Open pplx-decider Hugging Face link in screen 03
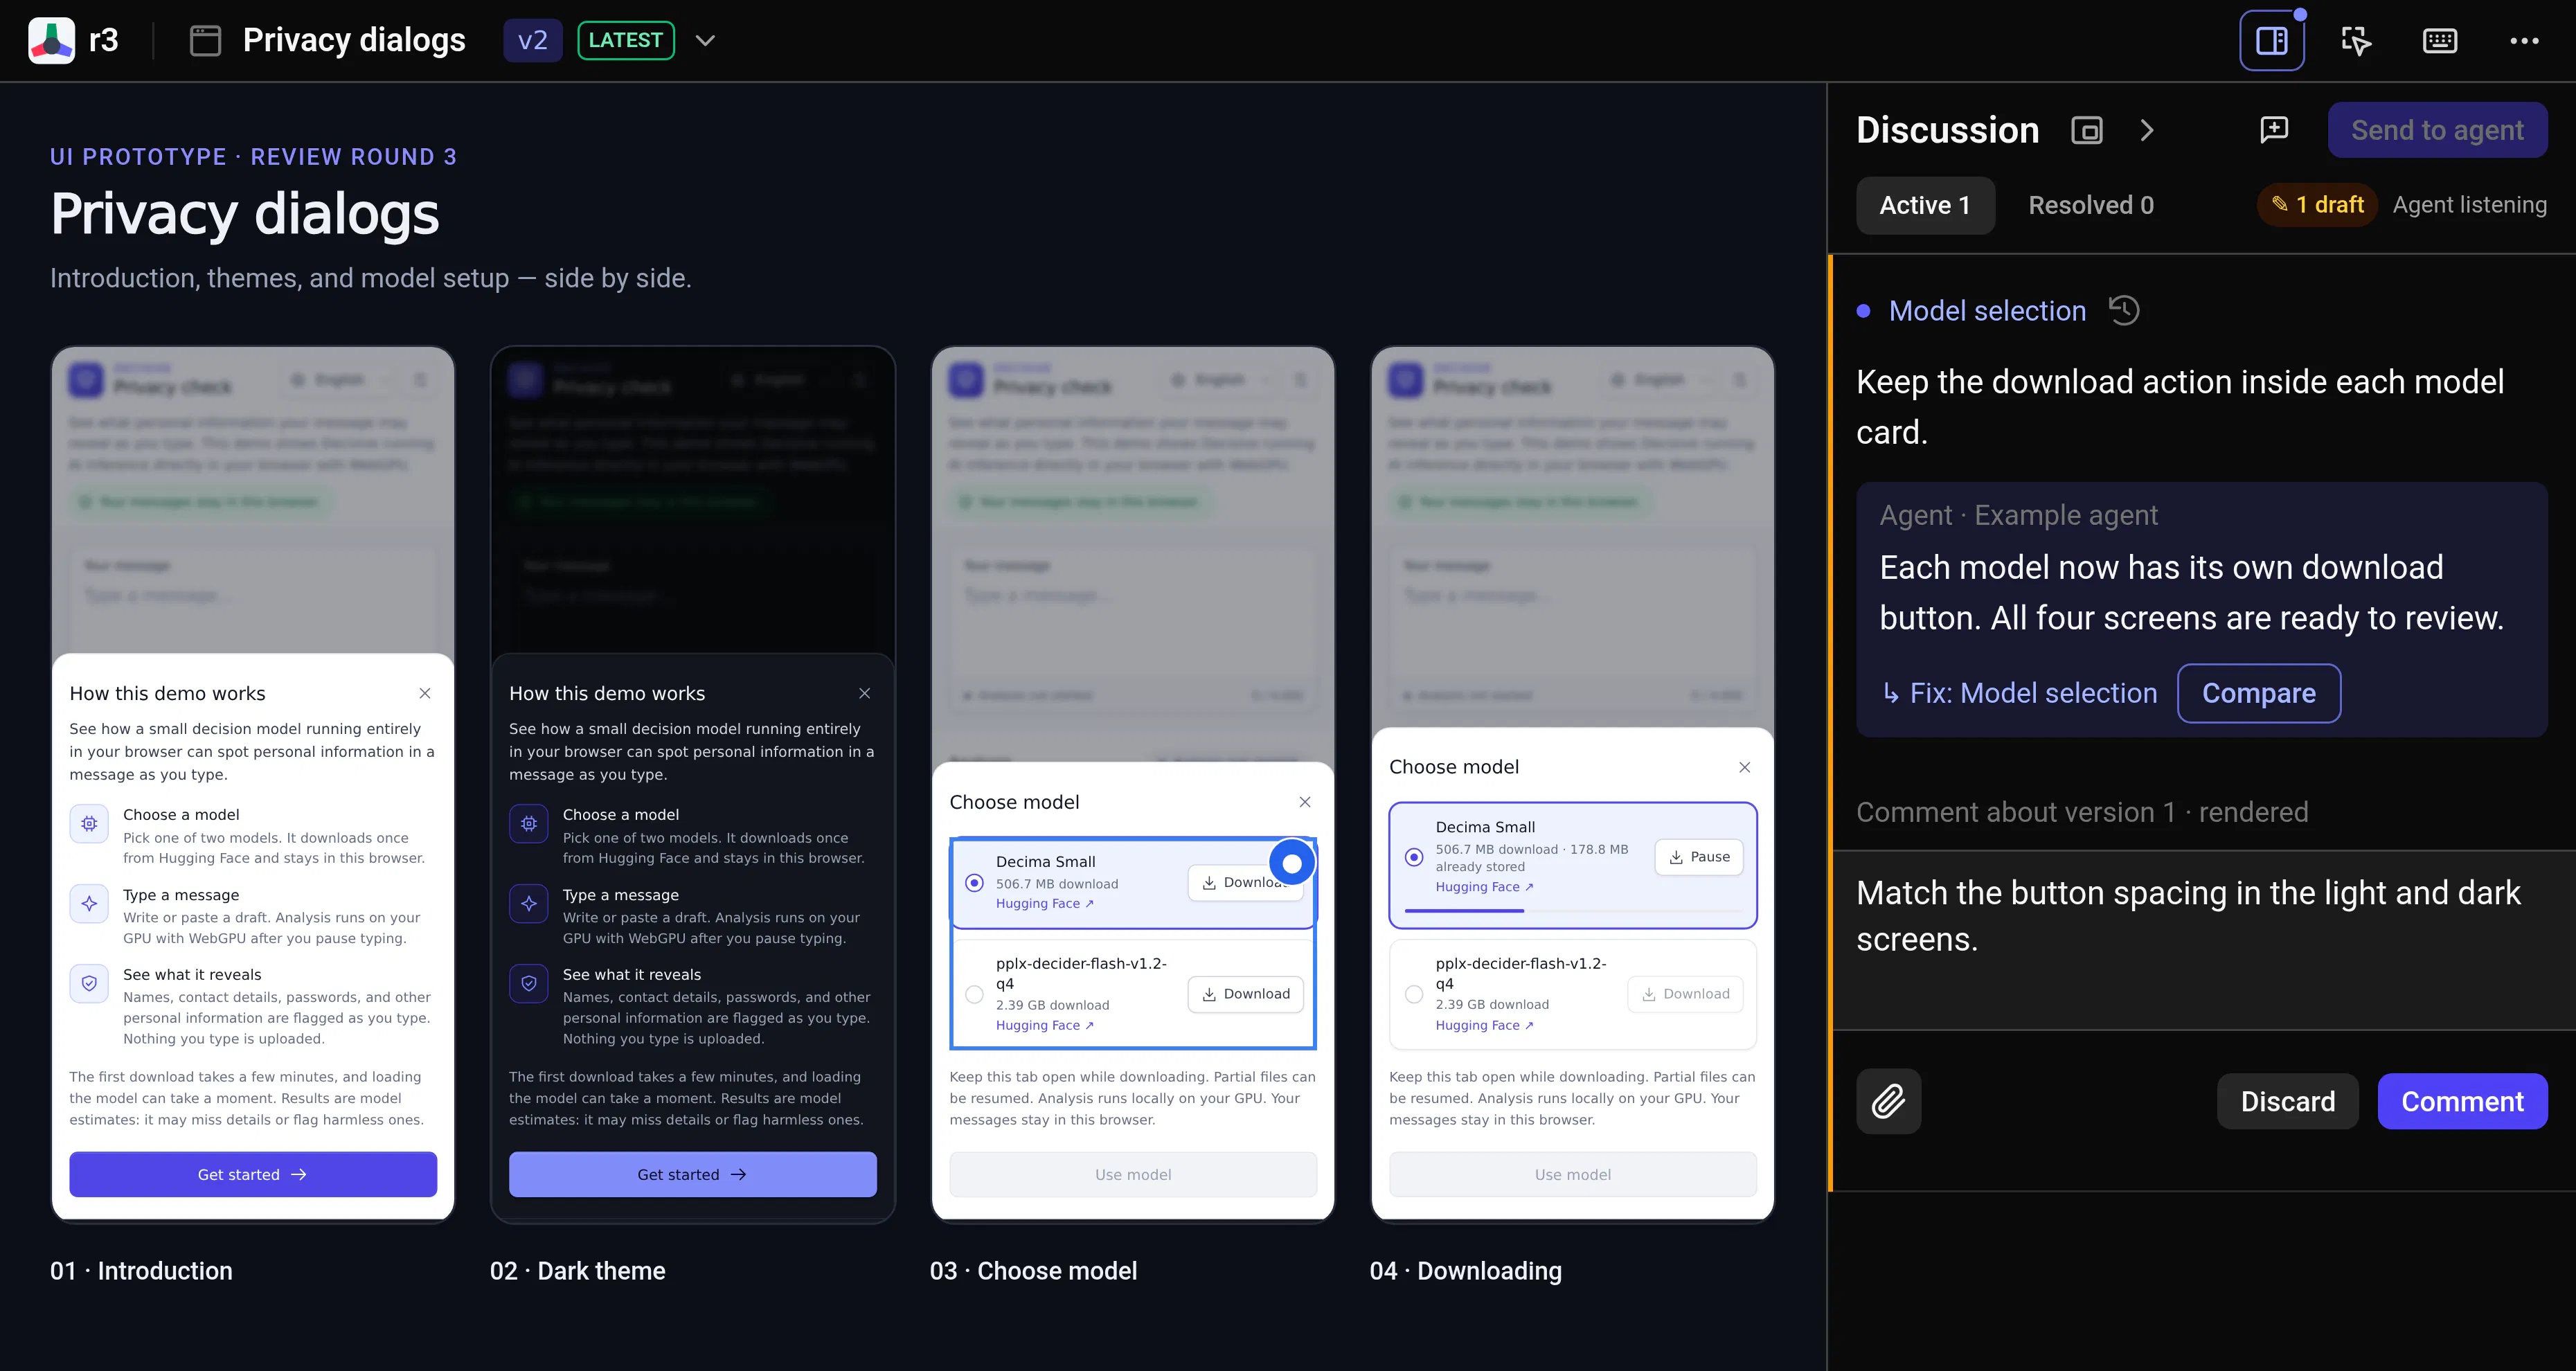 click(1044, 1025)
